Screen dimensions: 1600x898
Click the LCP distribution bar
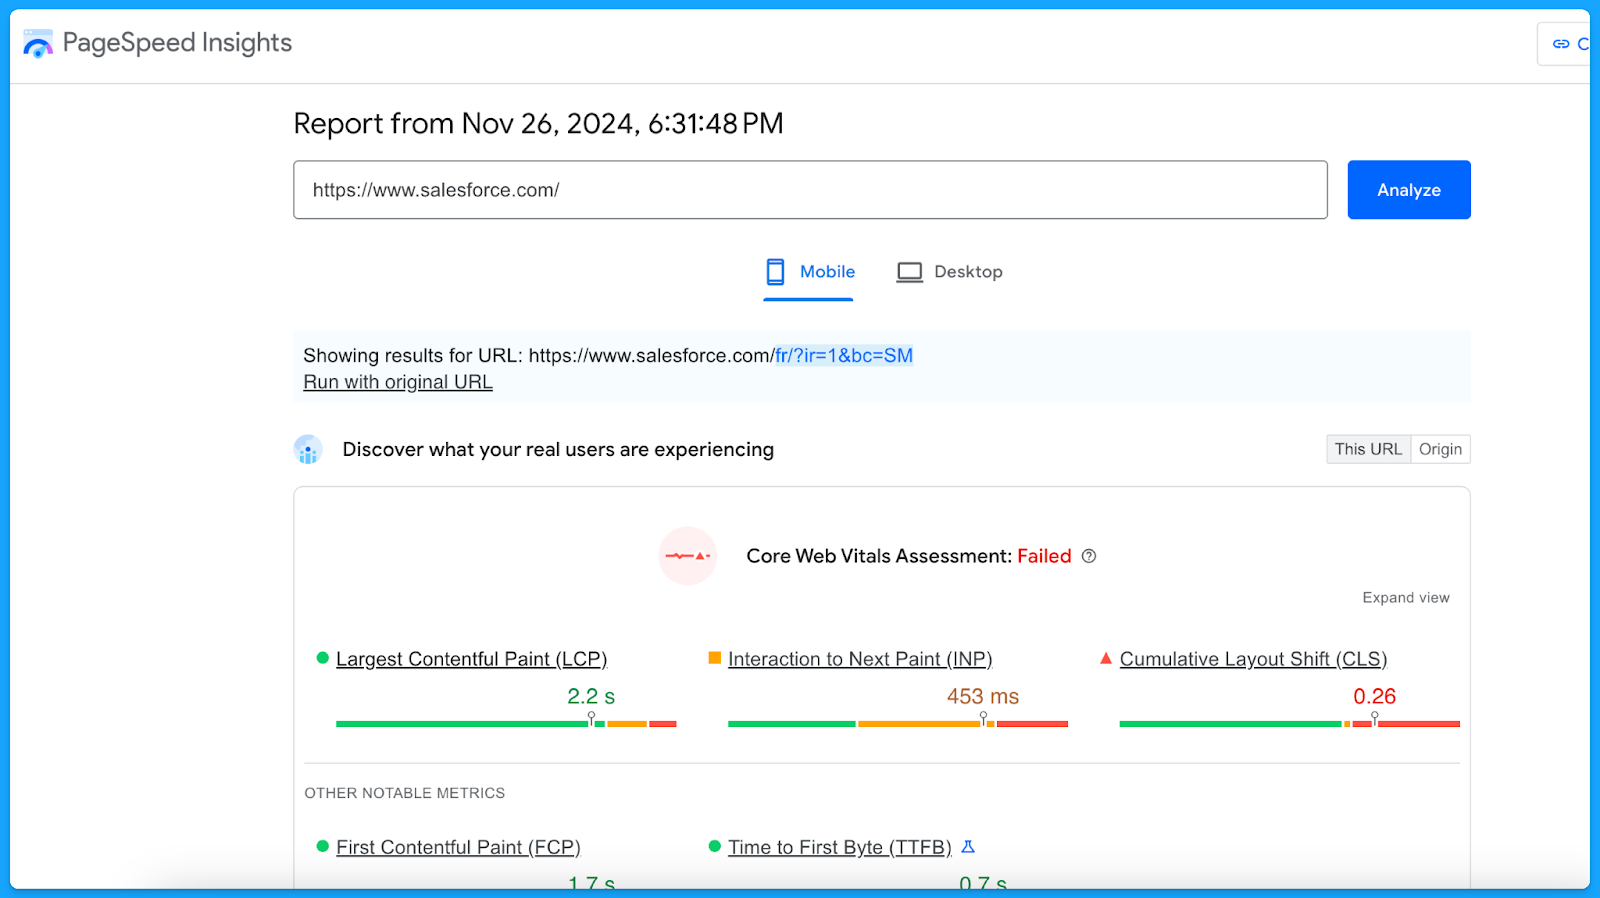click(506, 723)
